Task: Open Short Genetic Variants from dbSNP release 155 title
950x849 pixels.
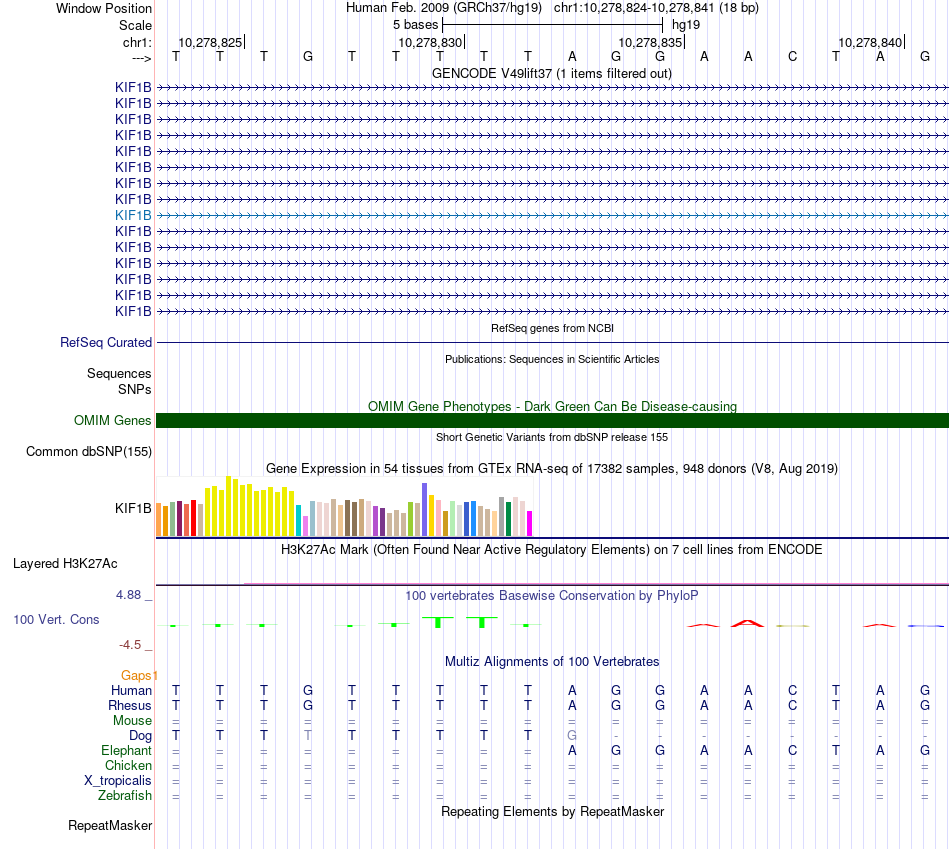Action: coord(552,438)
